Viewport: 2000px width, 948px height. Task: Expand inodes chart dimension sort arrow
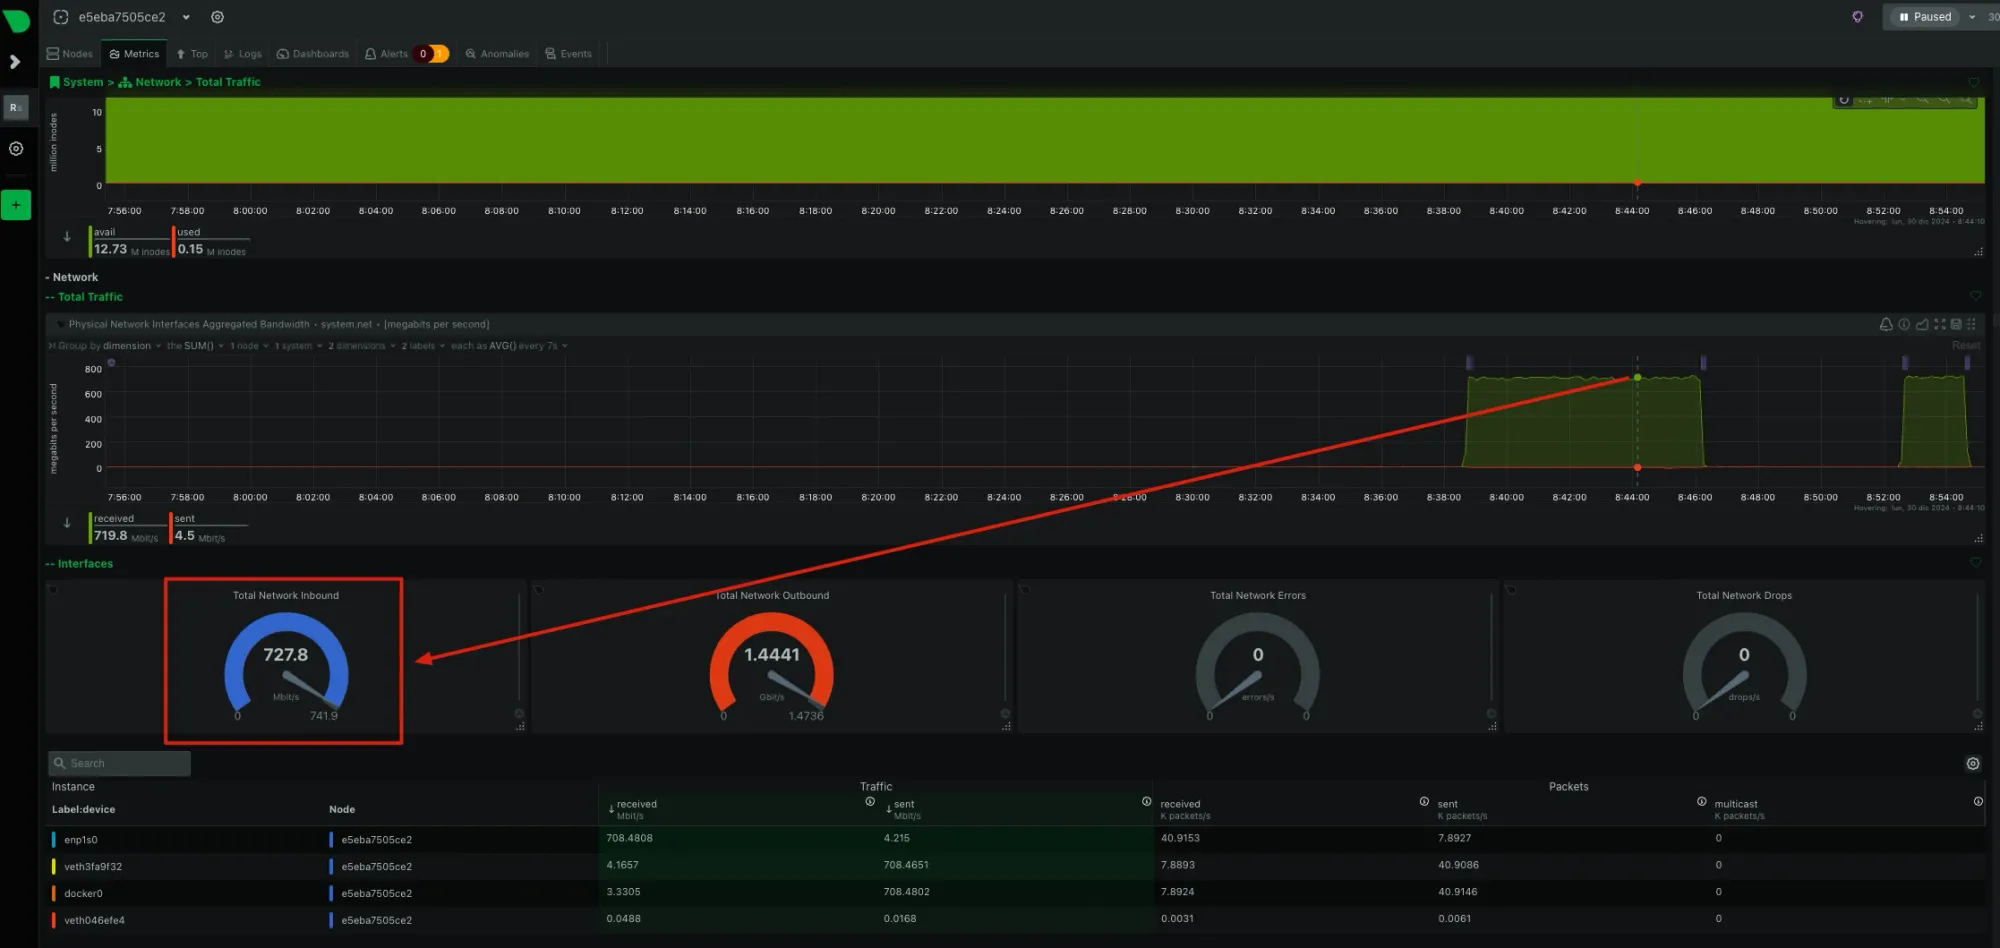67,237
